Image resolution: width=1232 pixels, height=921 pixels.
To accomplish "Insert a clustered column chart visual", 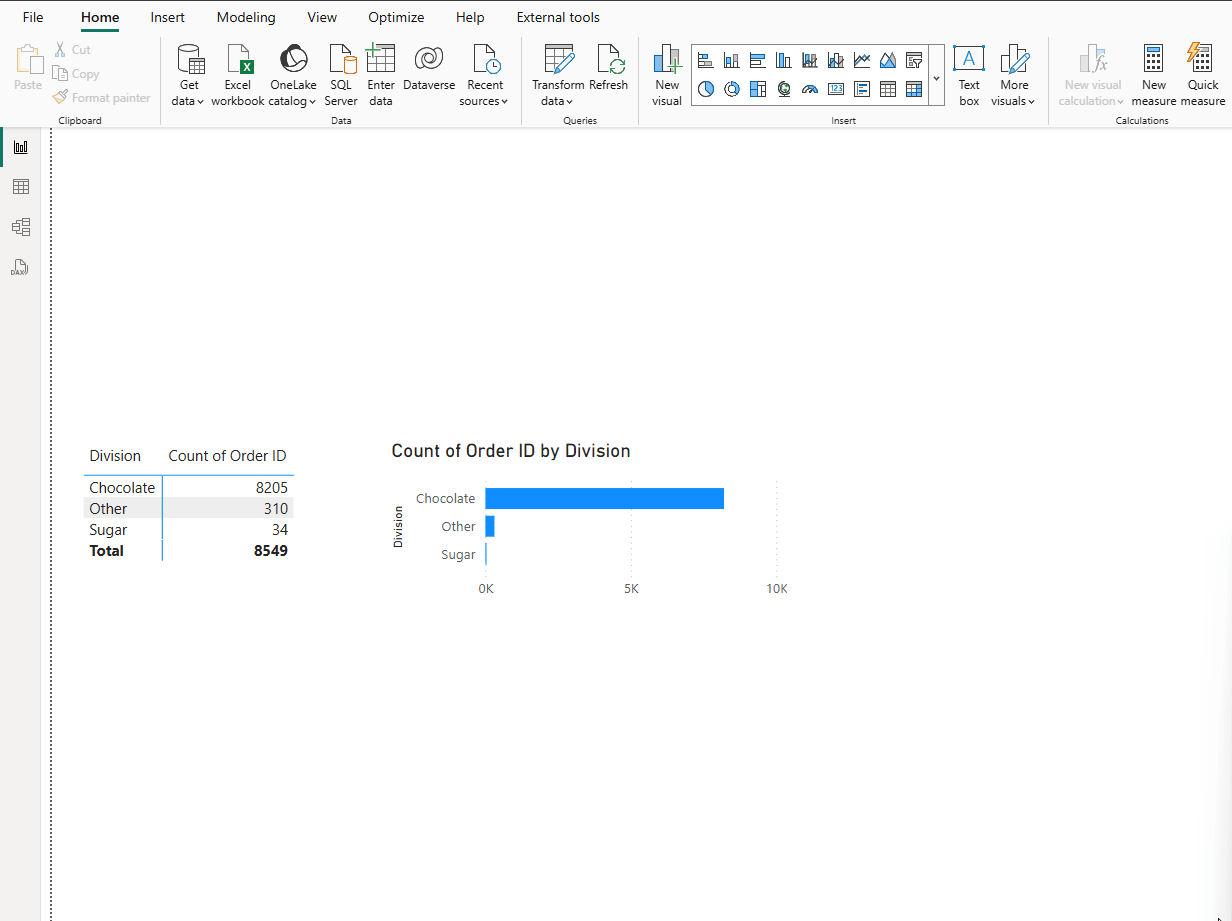I will click(x=784, y=61).
